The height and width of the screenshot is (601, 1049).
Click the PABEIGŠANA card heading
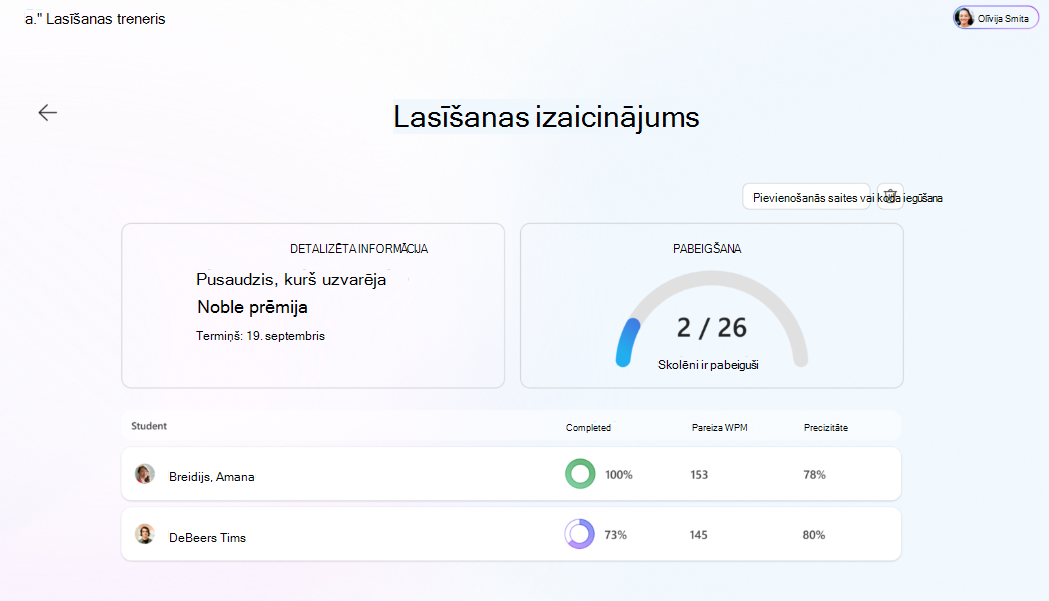pyautogui.click(x=707, y=248)
